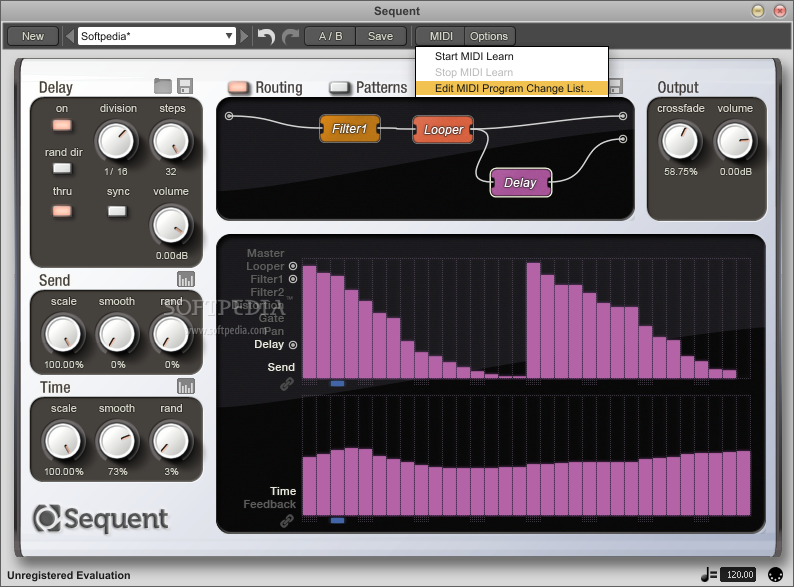
Task: Select the Looper routing node
Action: point(443,130)
